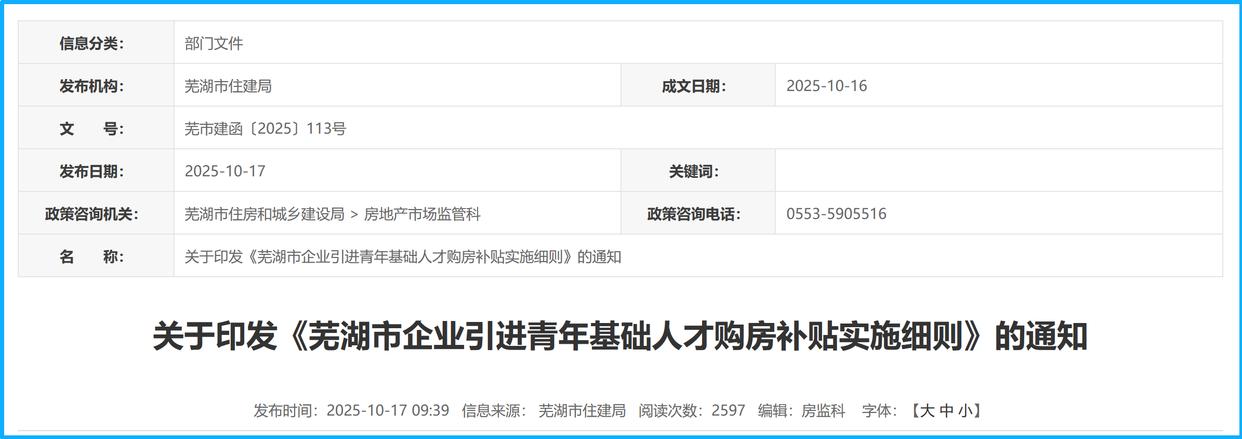This screenshot has width=1242, height=439.
Task: Click the 政策咨询电话 label cell
Action: [x=698, y=214]
